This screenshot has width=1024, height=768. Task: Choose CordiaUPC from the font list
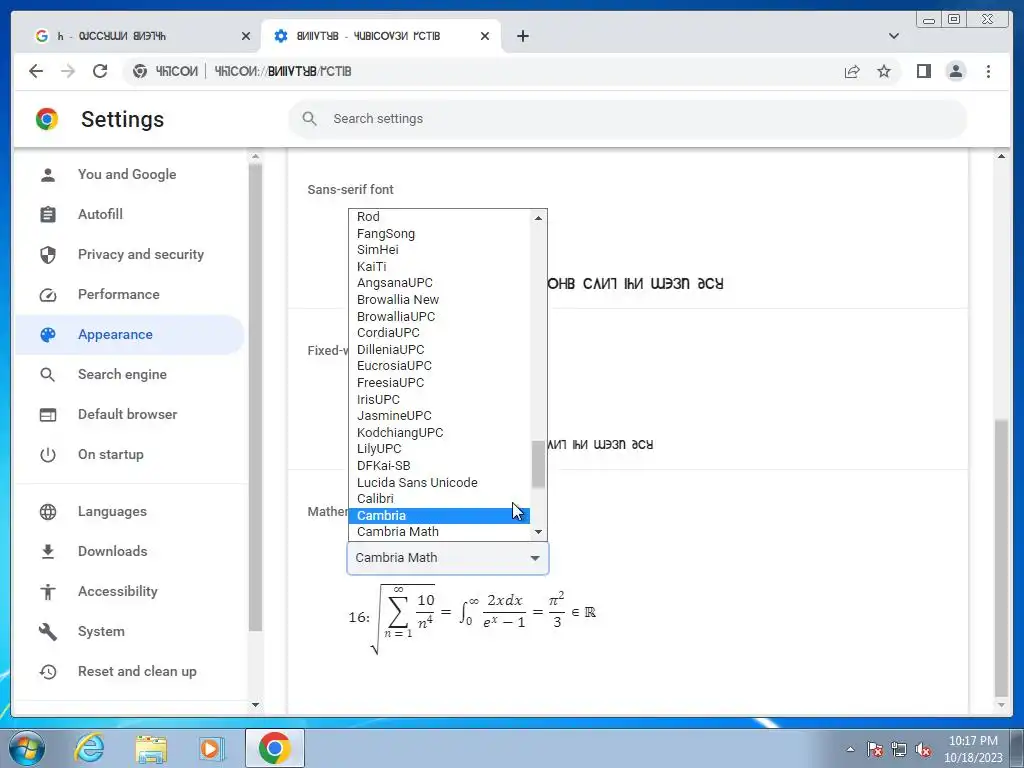point(440,332)
